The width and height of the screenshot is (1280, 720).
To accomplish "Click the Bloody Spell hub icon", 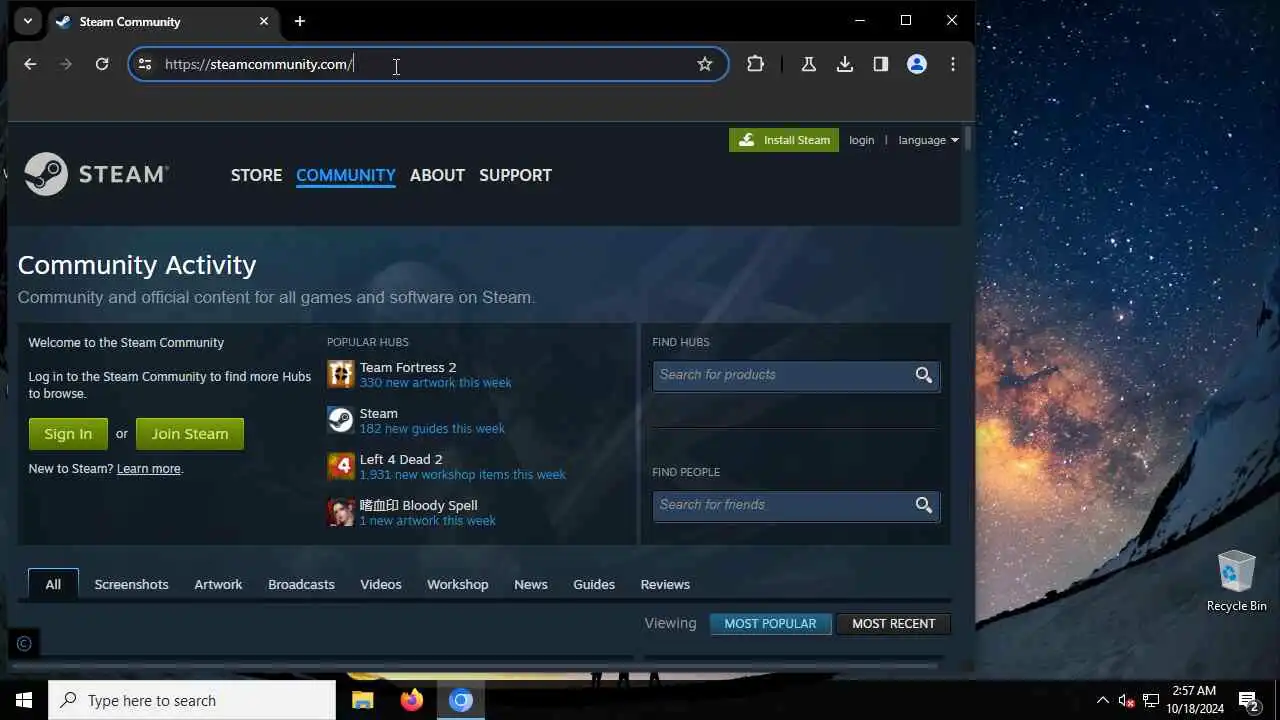I will click(341, 512).
